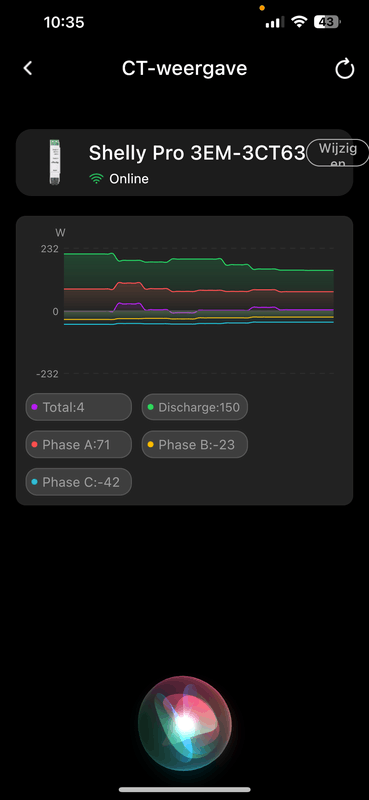This screenshot has width=369, height=800.
Task: Toggle the Phase A series chip
Action: click(x=79, y=444)
